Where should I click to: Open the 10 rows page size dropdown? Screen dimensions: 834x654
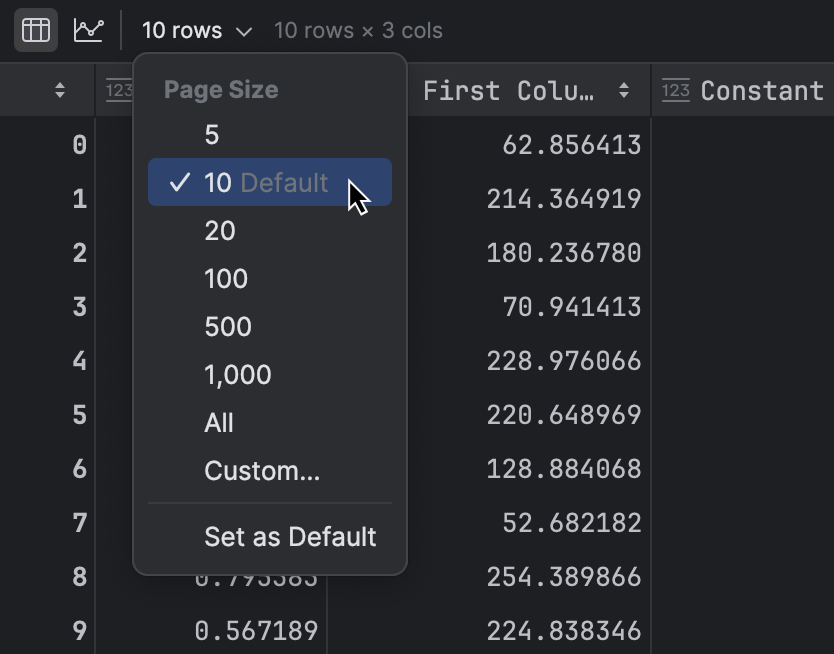[x=196, y=30]
